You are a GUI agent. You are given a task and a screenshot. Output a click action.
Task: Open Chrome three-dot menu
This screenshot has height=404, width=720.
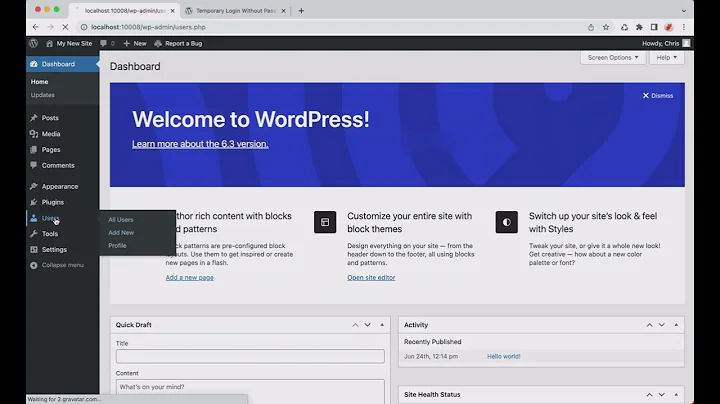[684, 27]
